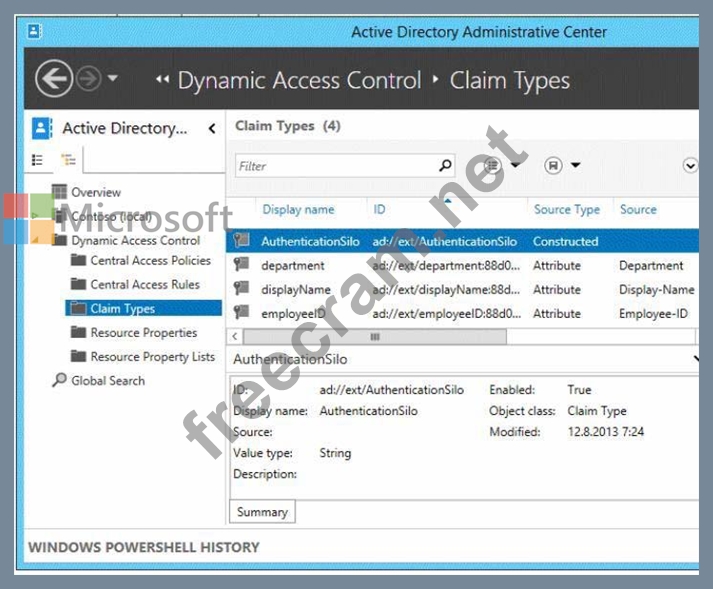Click the horizontal scrollbar thumb

[375, 337]
